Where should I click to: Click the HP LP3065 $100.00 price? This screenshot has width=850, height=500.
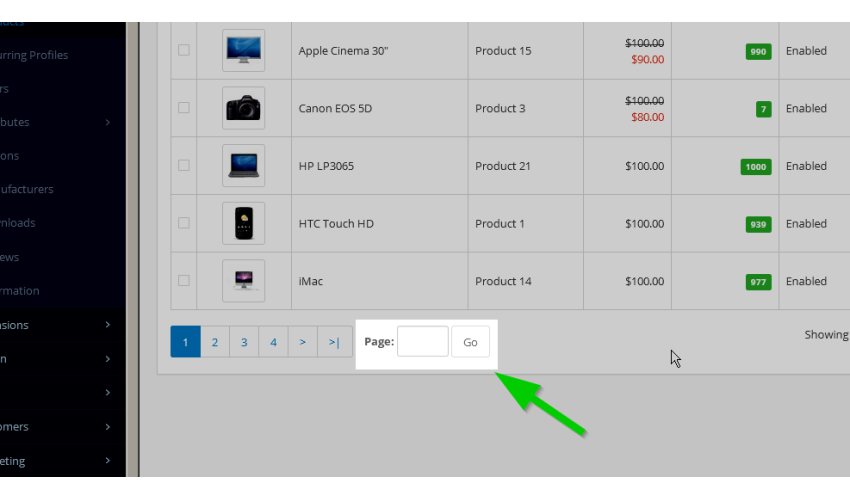coord(645,166)
